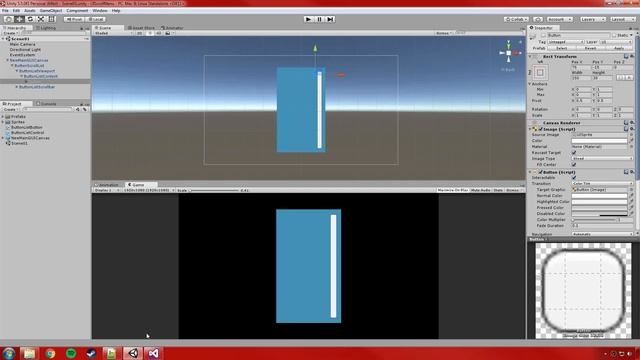Select the Rect Transform tool in toolbar
Image resolution: width=640 pixels, height=360 pixels.
pyautogui.click(x=52, y=19)
